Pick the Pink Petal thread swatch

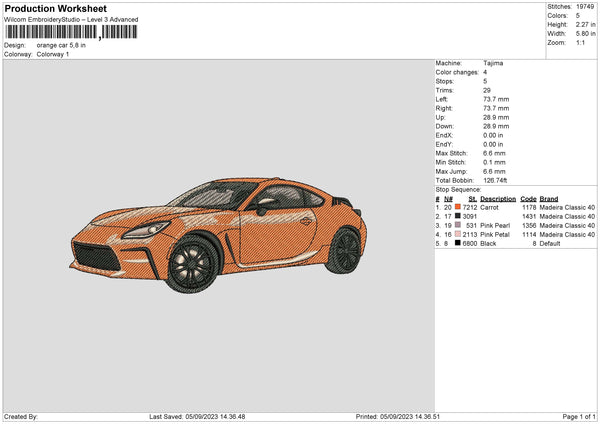tap(458, 234)
